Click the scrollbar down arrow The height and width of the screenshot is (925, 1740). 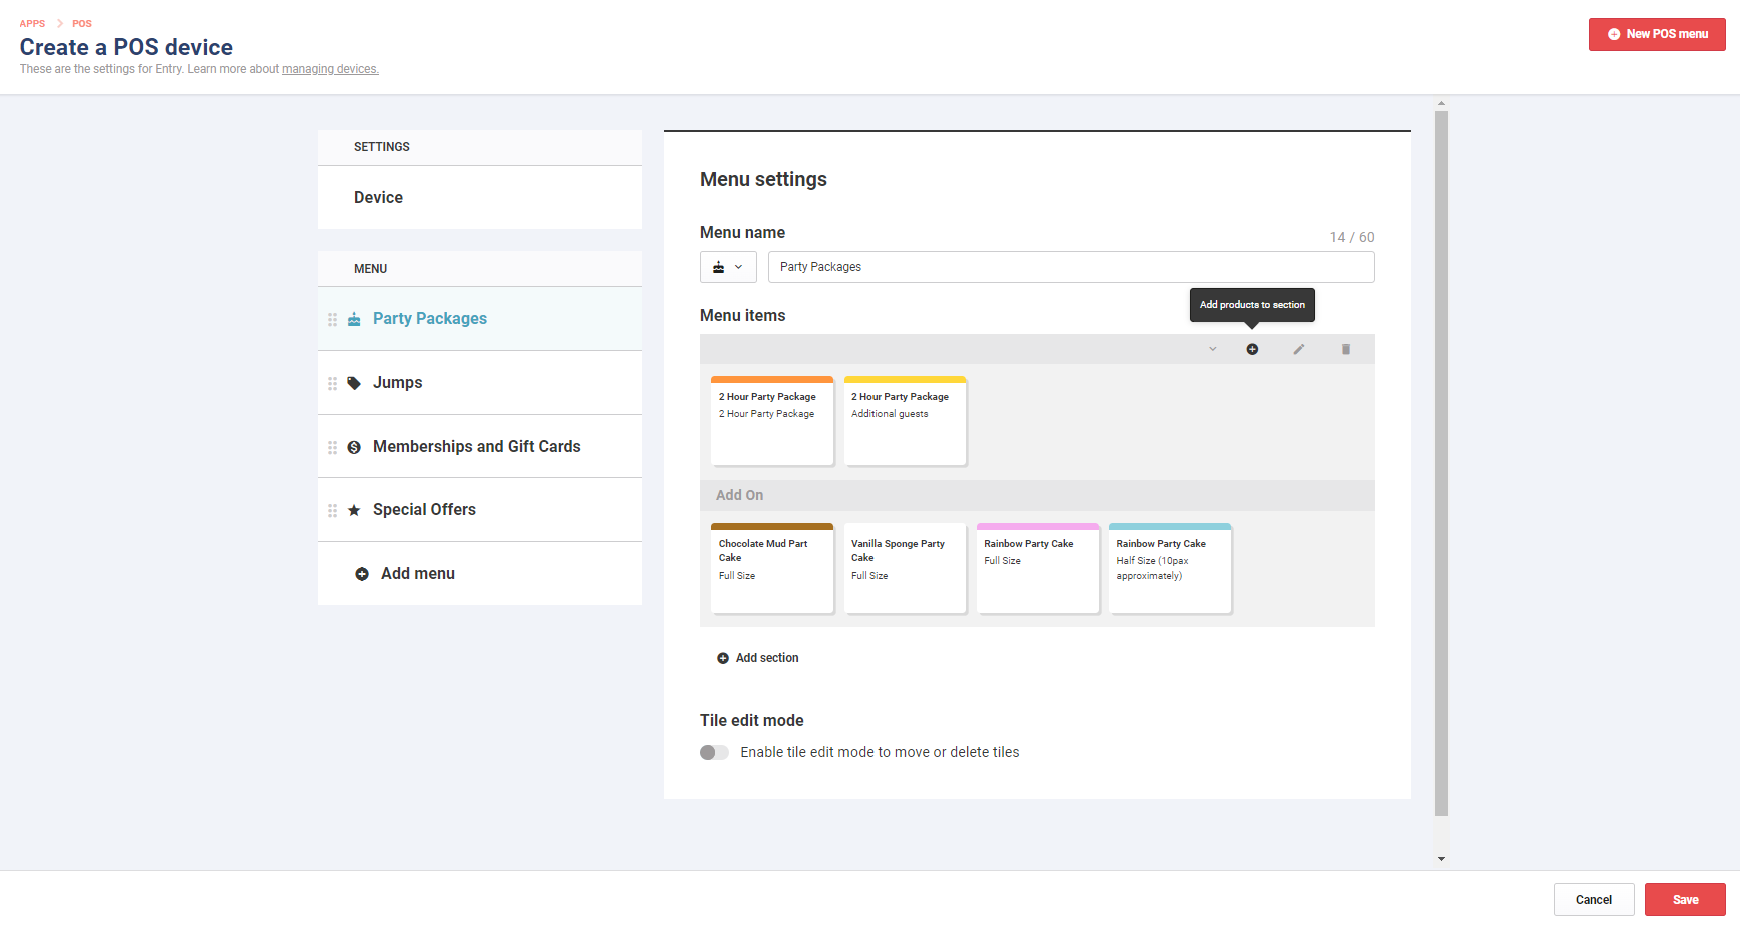click(1441, 858)
